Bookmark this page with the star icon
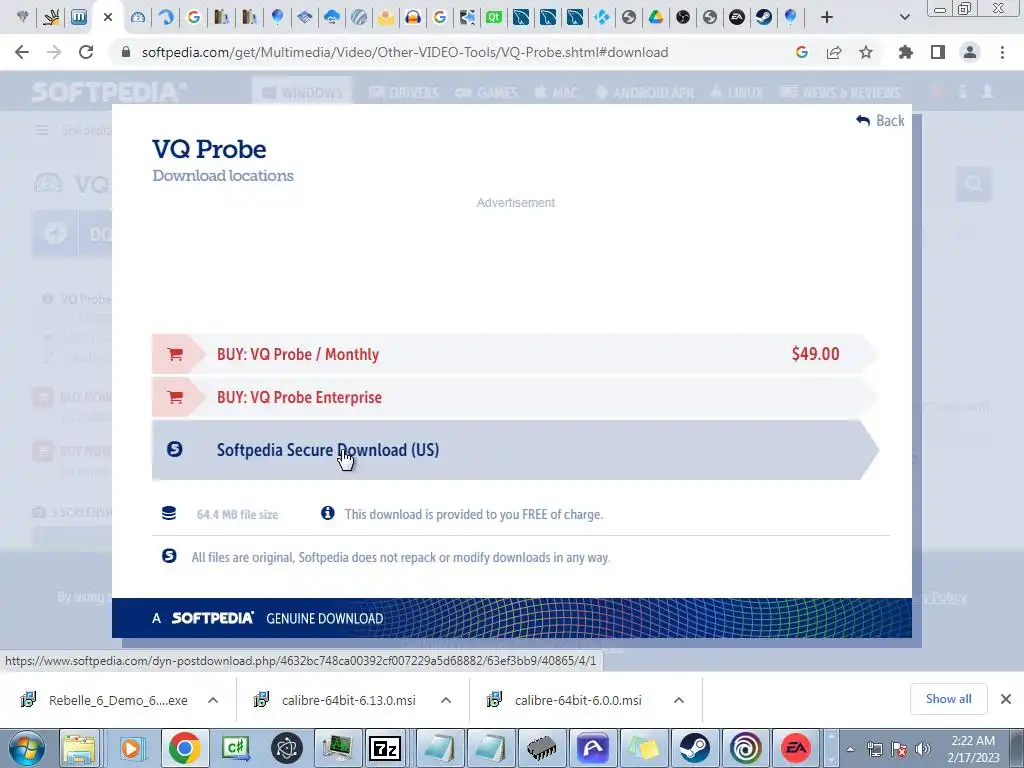 point(866,52)
